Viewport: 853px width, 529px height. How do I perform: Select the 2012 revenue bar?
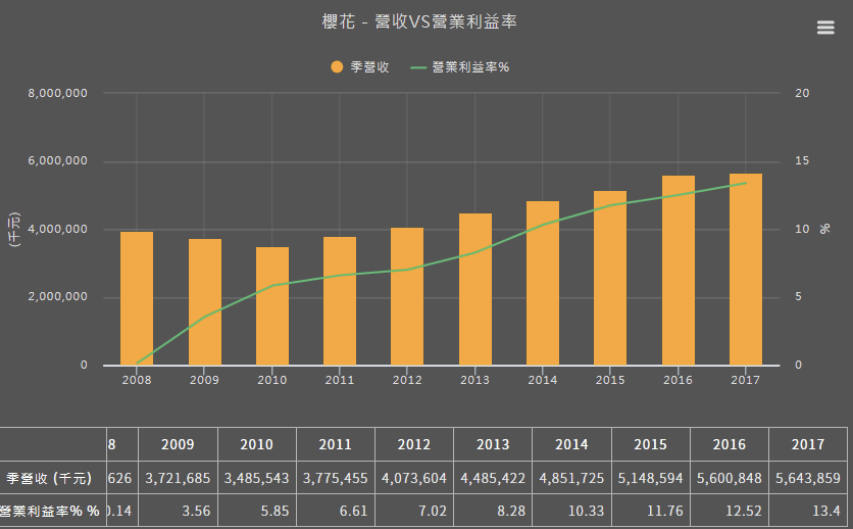click(407, 296)
